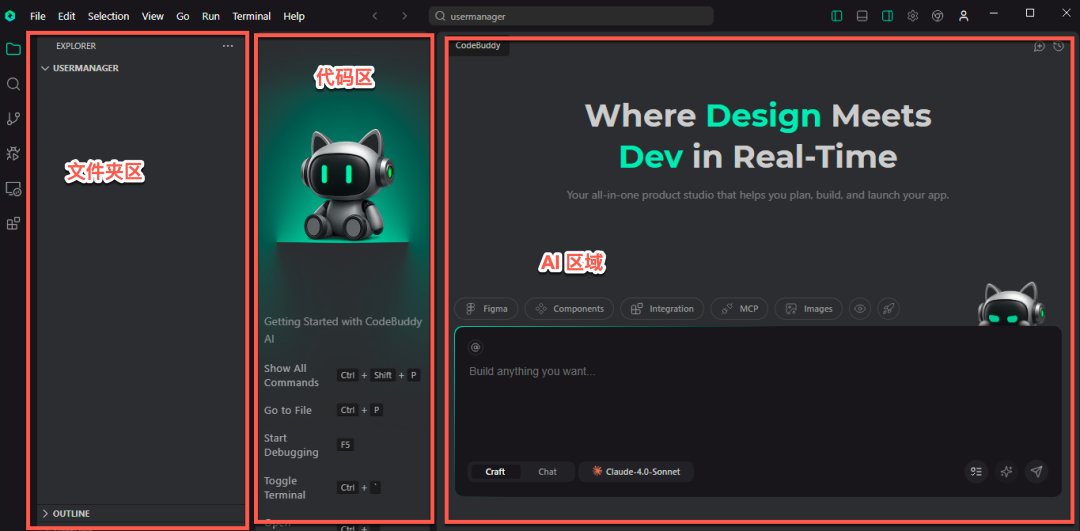Click the usermanager command search box

tap(571, 16)
